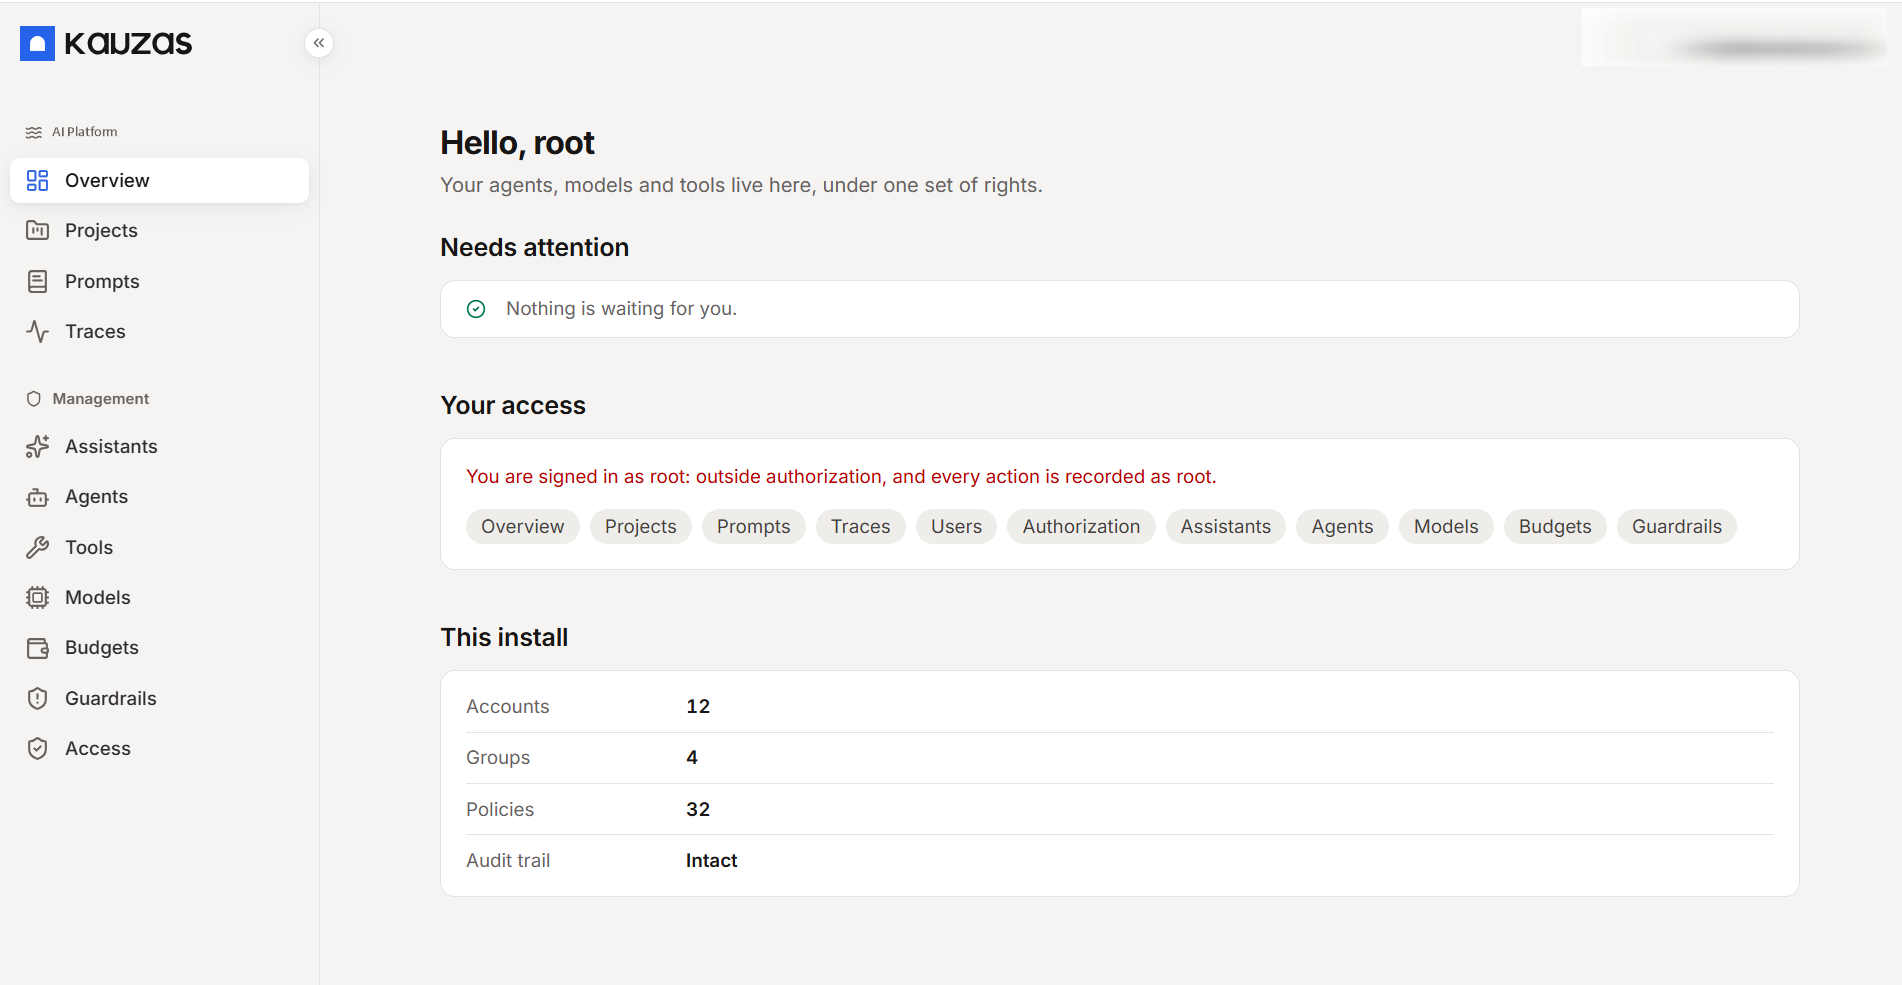Click the Audit trail value Intact
This screenshot has width=1902, height=985.
point(711,860)
